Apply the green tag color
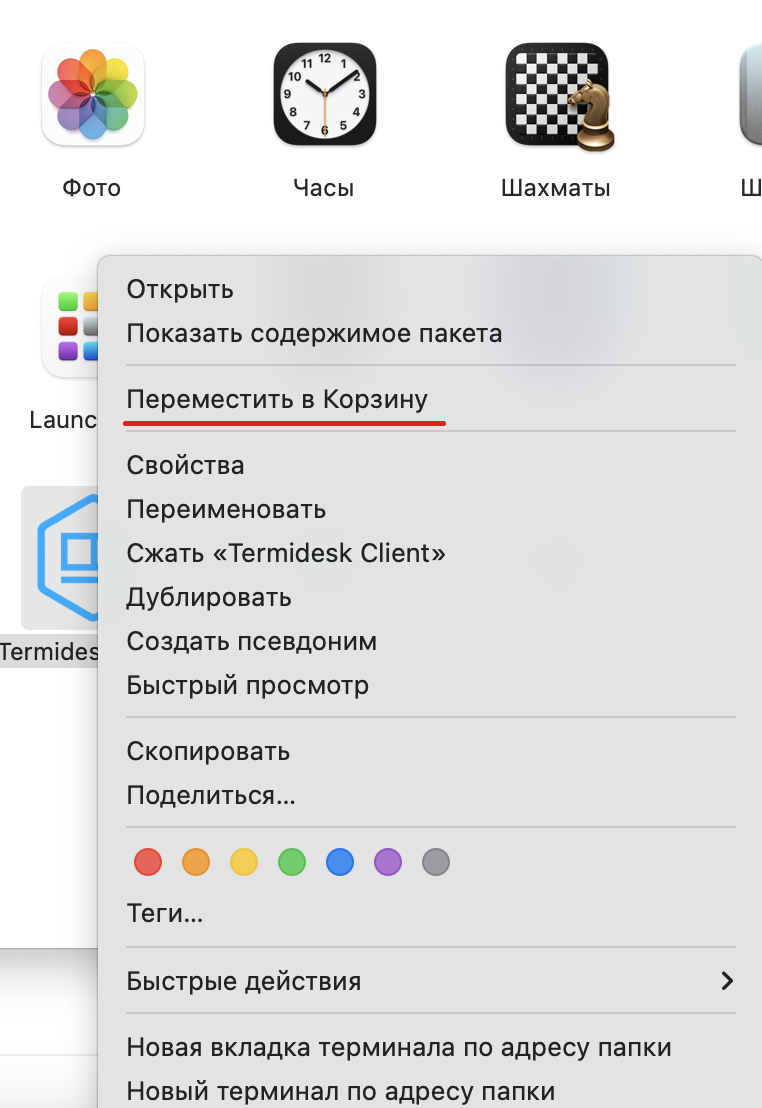Viewport: 762px width, 1108px height. [292, 861]
